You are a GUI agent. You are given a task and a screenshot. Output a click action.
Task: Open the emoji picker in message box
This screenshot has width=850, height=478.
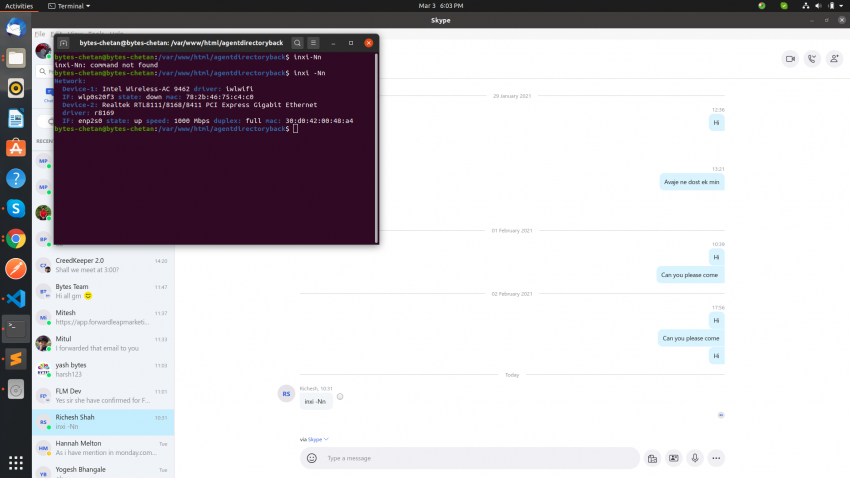point(312,458)
